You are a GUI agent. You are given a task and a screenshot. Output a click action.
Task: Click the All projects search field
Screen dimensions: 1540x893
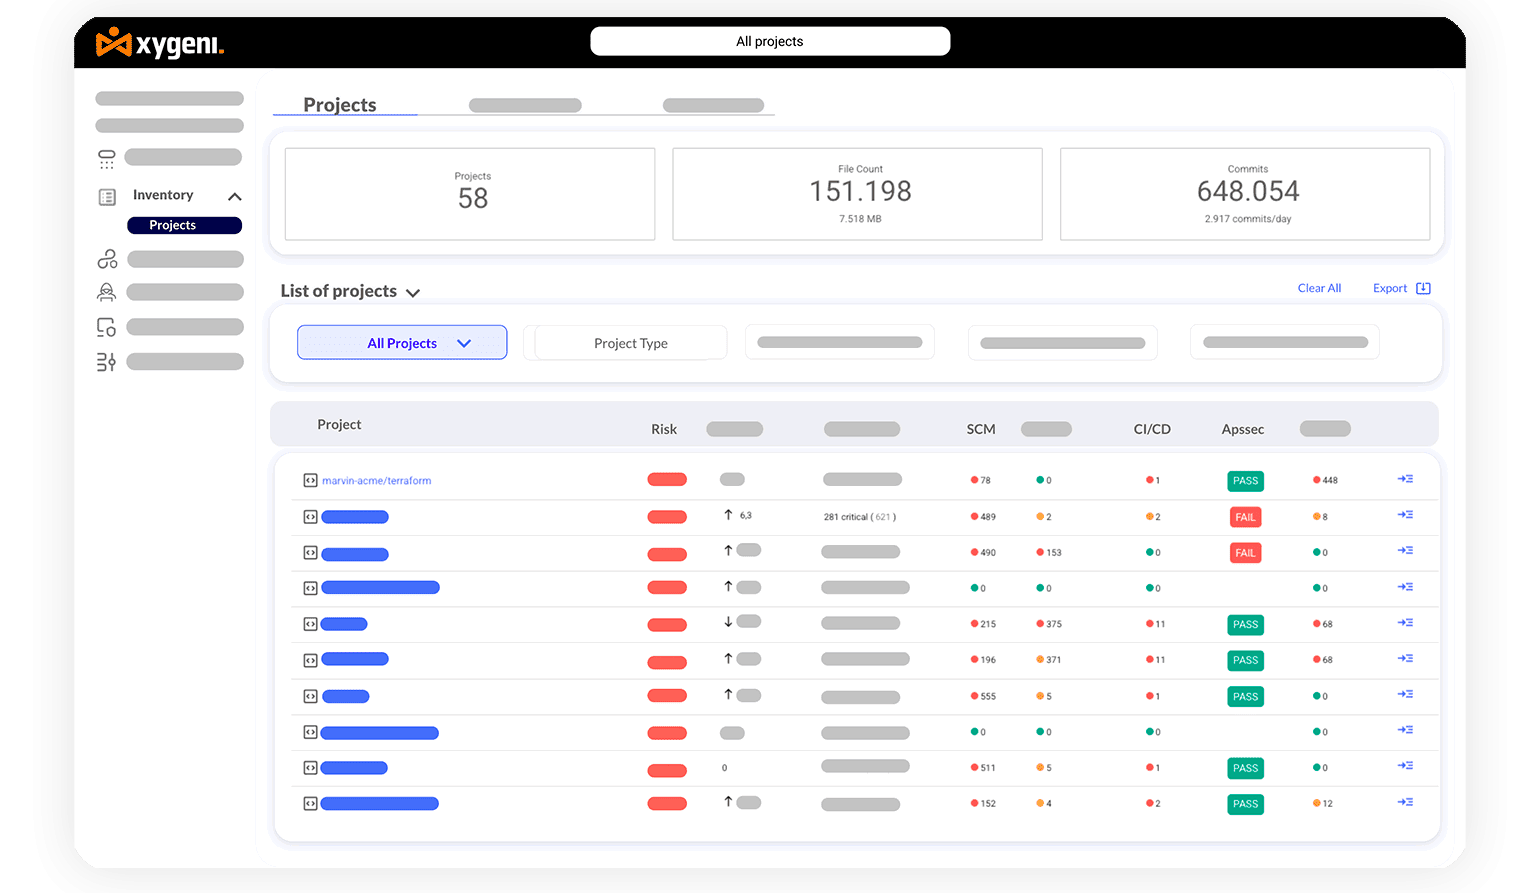770,41
